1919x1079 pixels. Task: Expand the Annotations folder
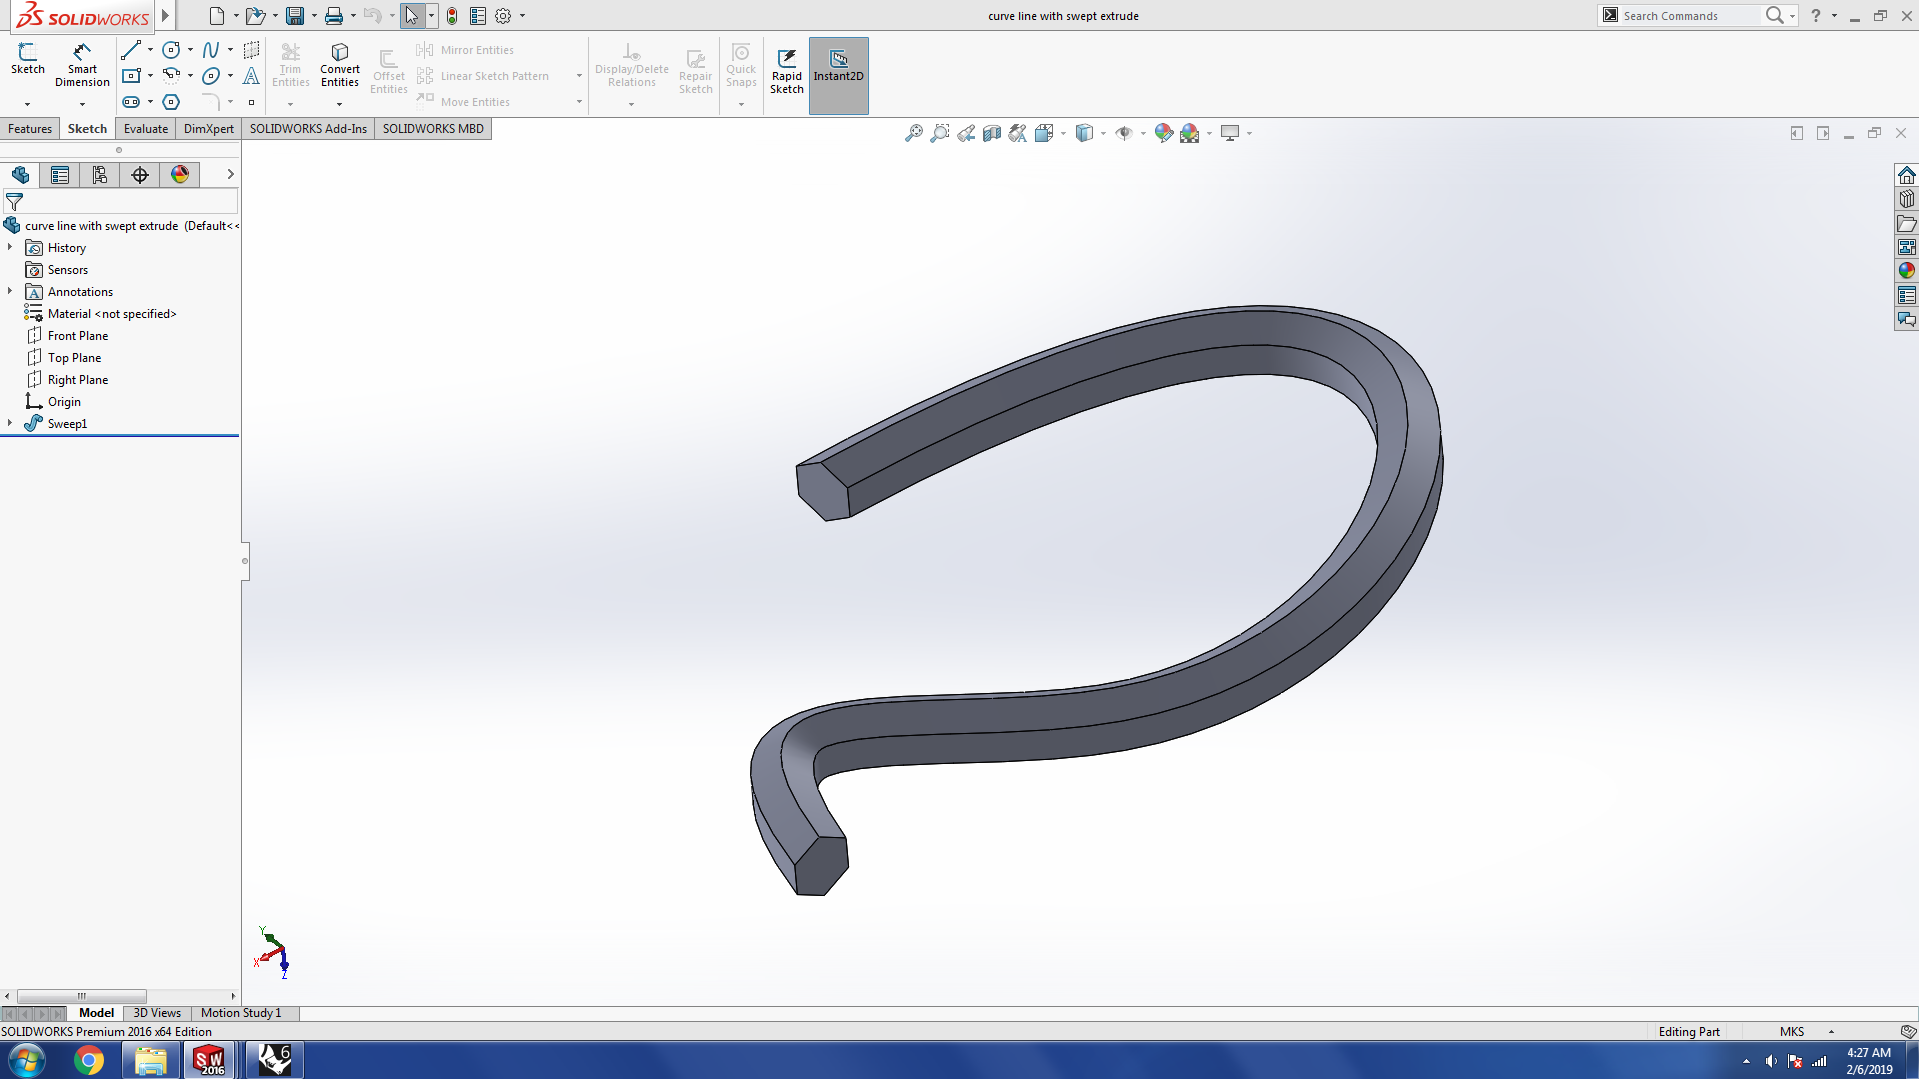(10, 291)
